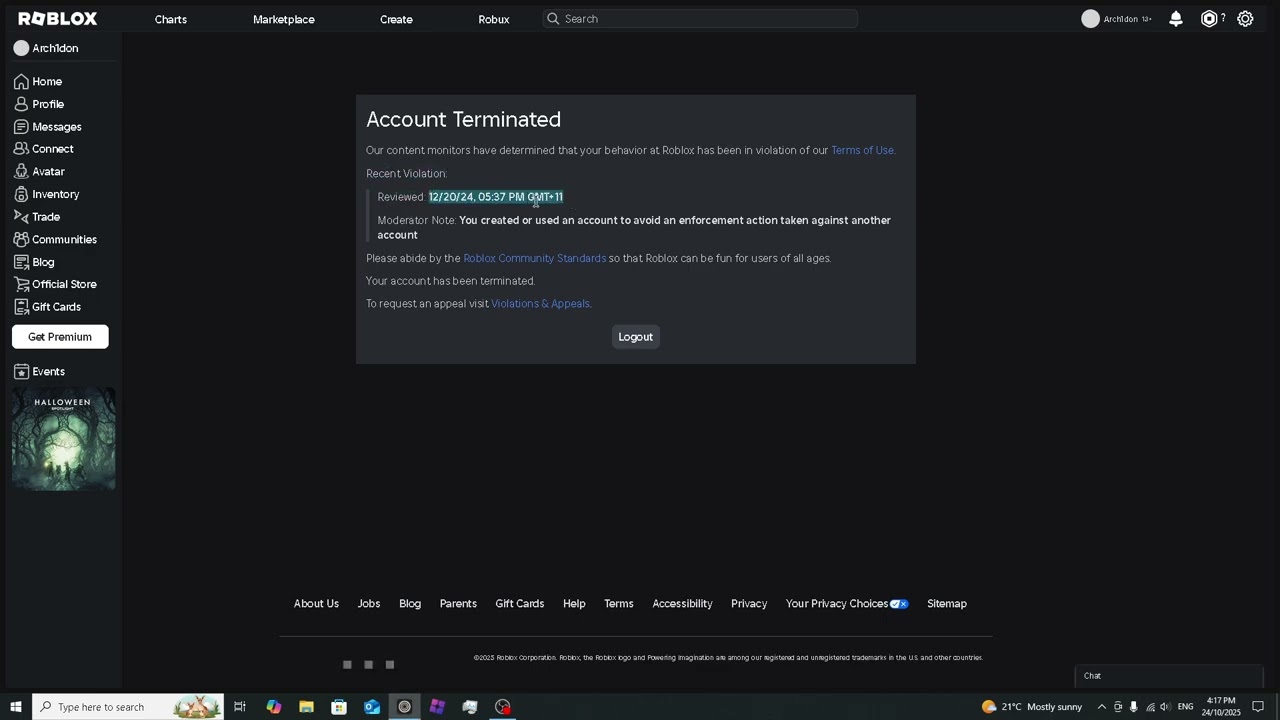
Task: Click the Get Premium button
Action: tap(60, 337)
